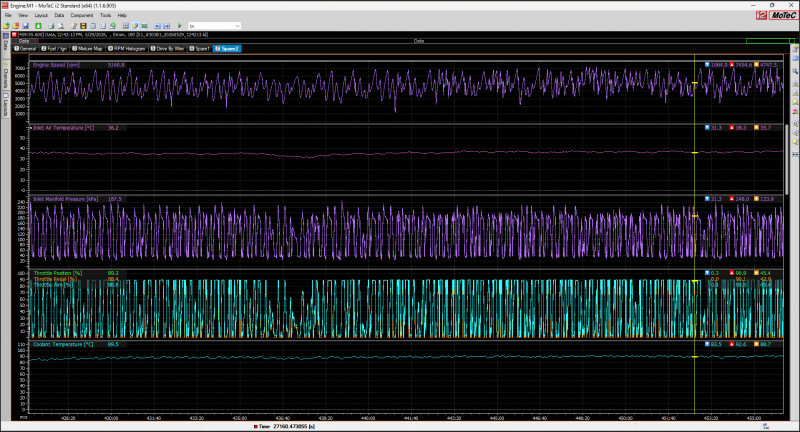Switch to the General worksheet tab
800x432 pixels.
[x=26, y=48]
